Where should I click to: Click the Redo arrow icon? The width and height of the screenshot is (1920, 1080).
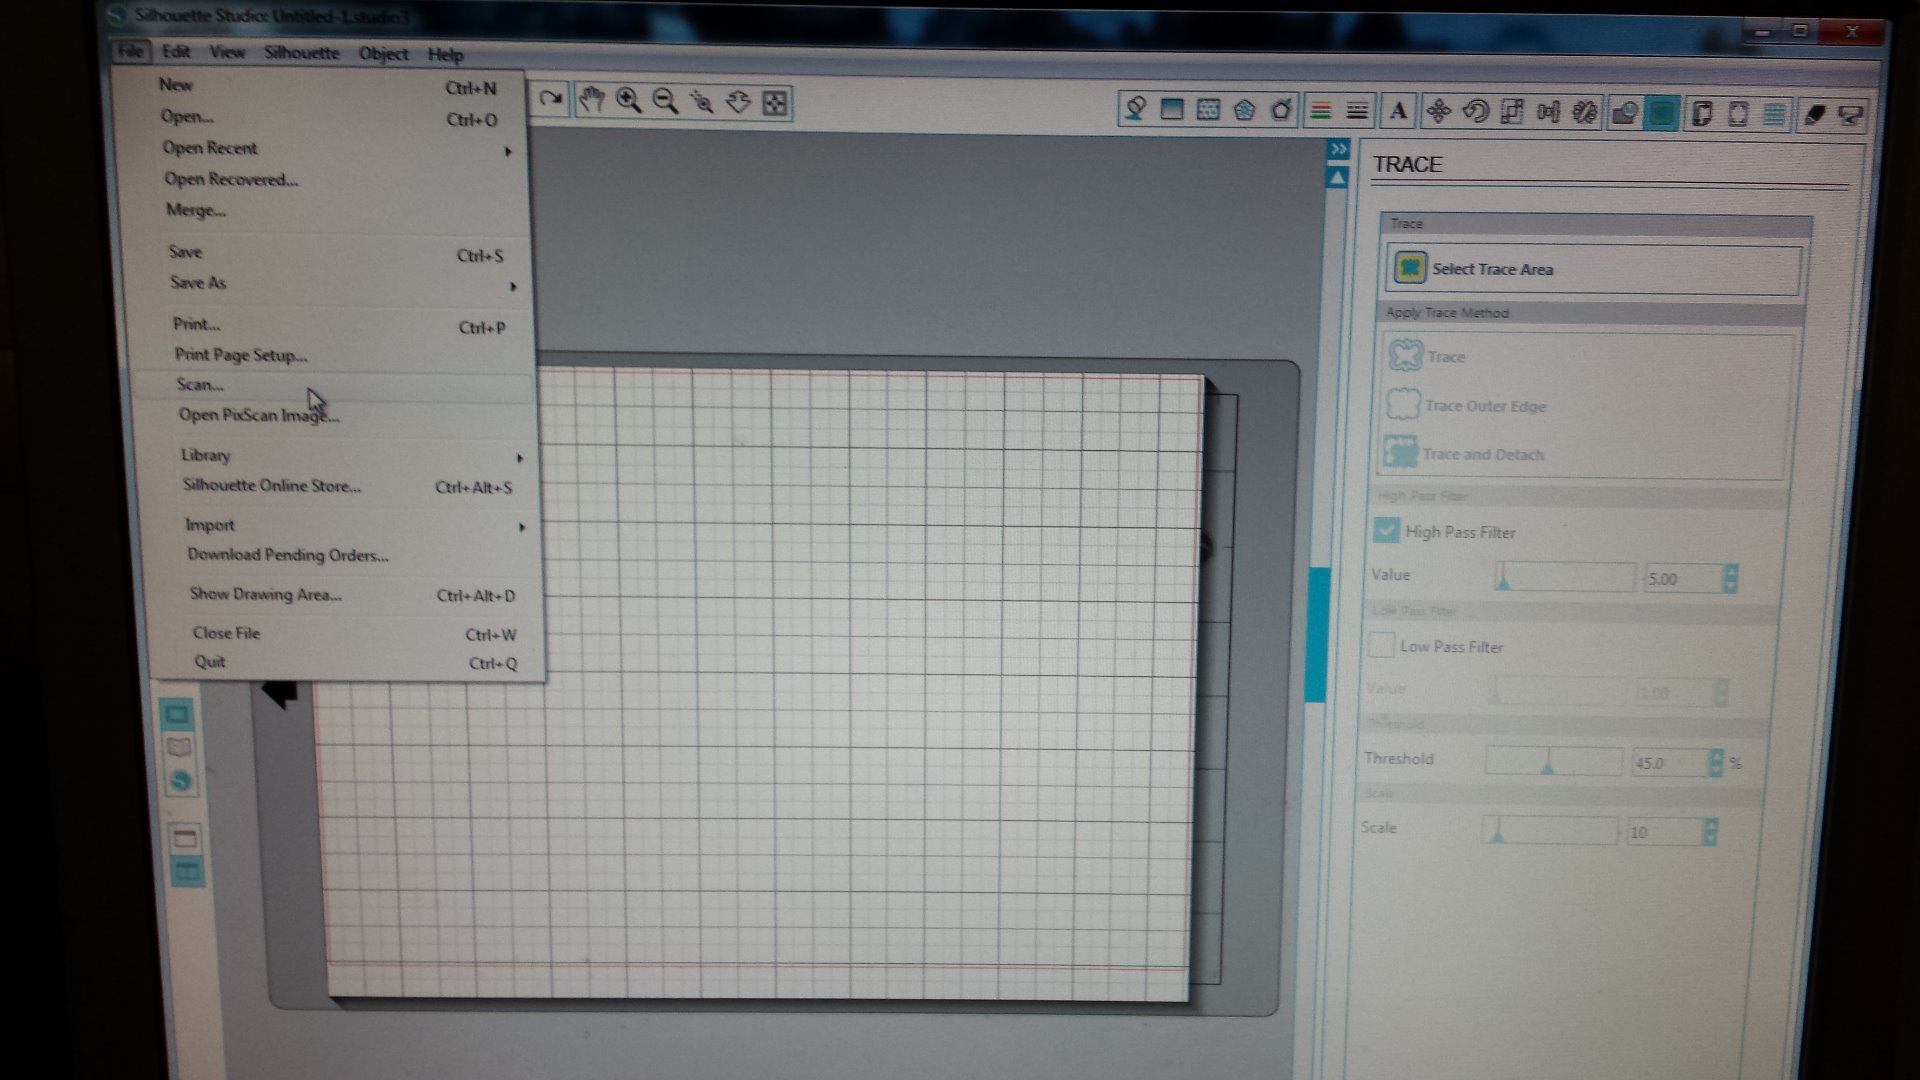(x=550, y=99)
